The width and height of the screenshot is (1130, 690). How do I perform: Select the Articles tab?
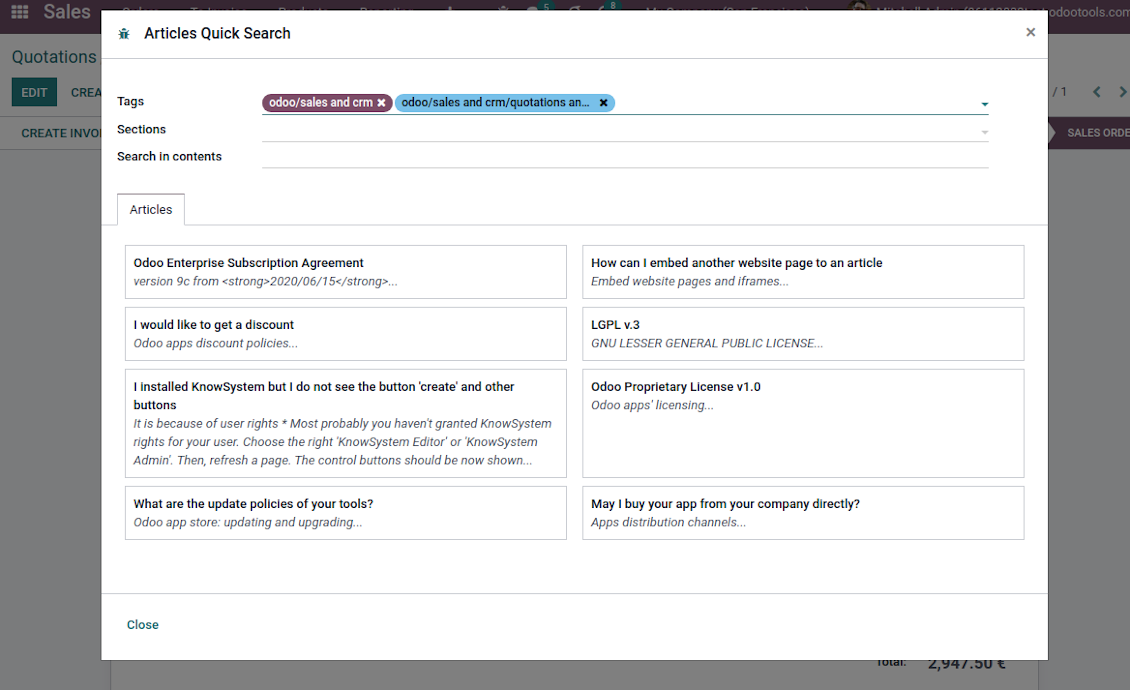click(151, 210)
